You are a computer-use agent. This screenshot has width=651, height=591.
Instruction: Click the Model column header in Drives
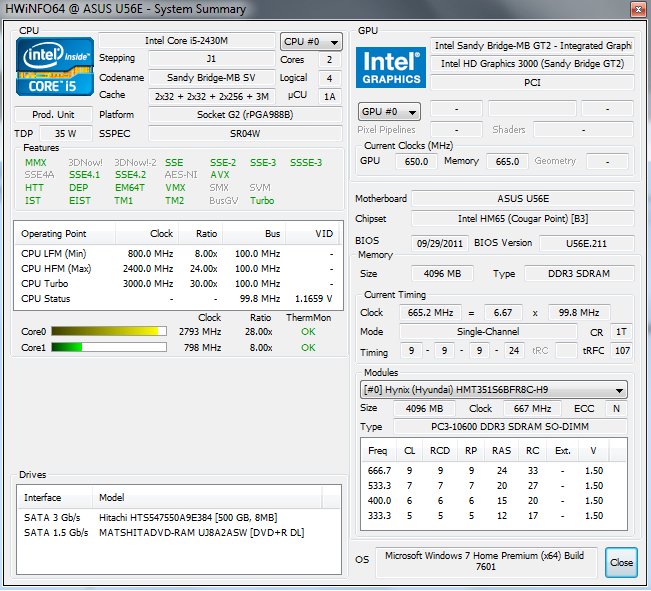tap(207, 498)
